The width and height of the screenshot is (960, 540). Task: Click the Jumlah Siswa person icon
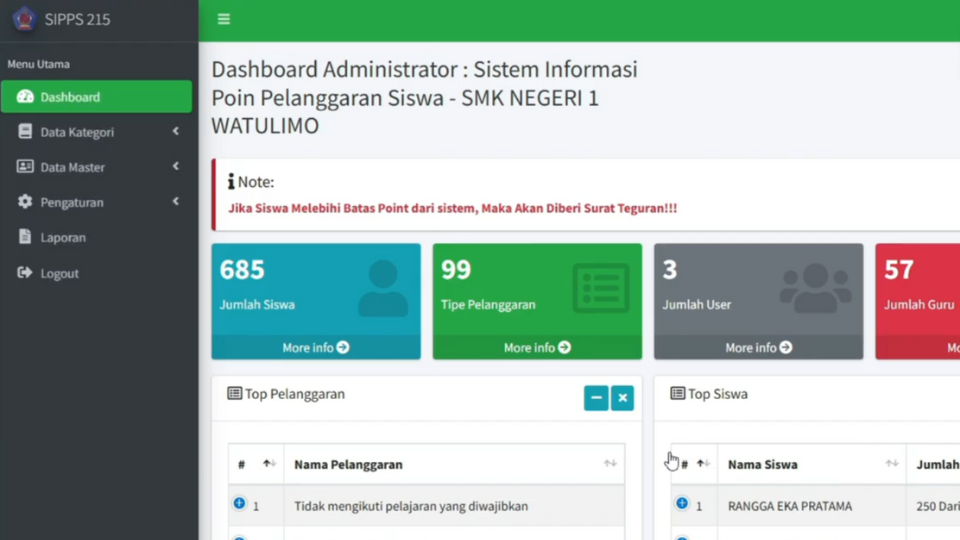(383, 288)
